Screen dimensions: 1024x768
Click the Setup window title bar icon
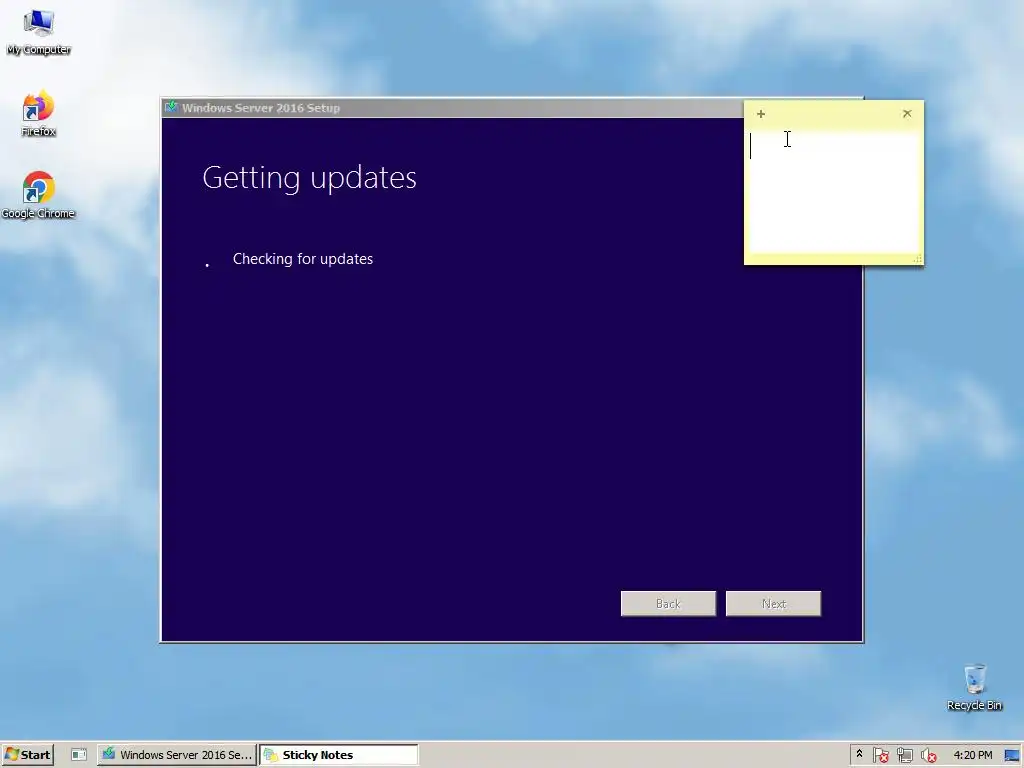click(x=171, y=107)
